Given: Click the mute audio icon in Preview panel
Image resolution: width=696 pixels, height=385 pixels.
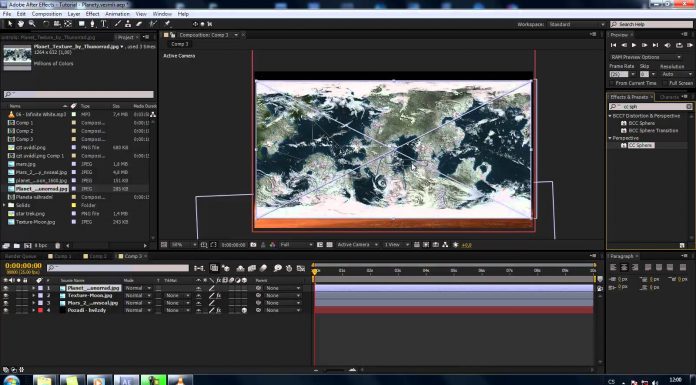Looking at the screenshot, I should (668, 45).
